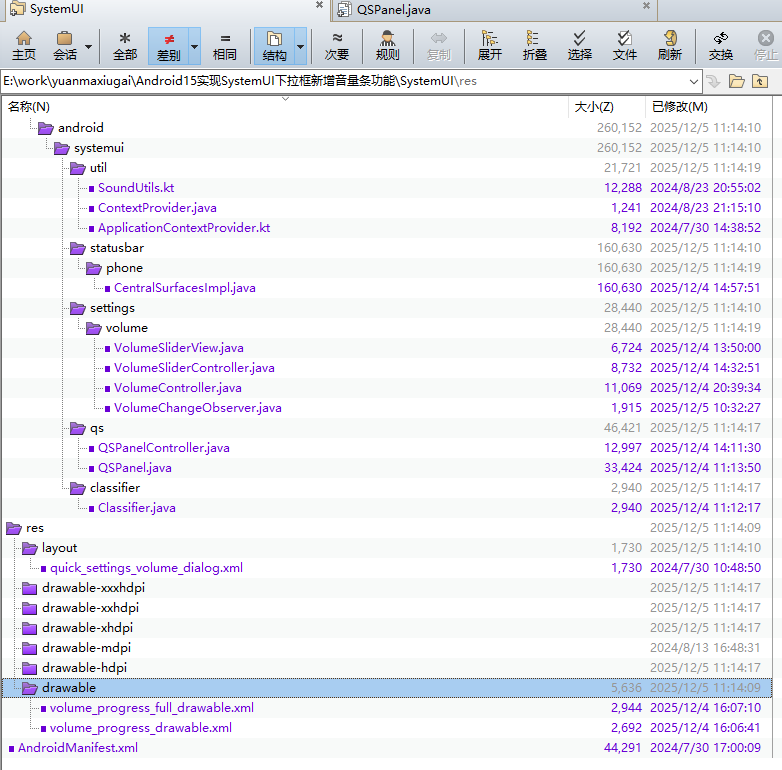Toggle the 差别 differences filter
The height and width of the screenshot is (770, 782).
[169, 46]
